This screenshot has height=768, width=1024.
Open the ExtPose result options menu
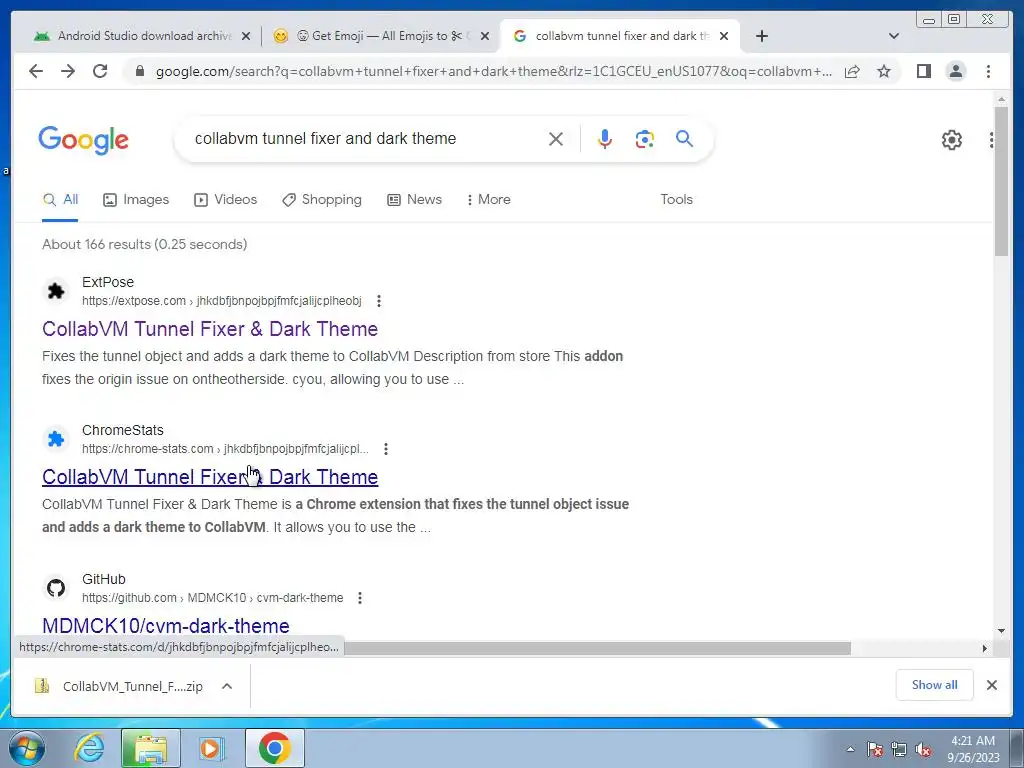point(379,301)
